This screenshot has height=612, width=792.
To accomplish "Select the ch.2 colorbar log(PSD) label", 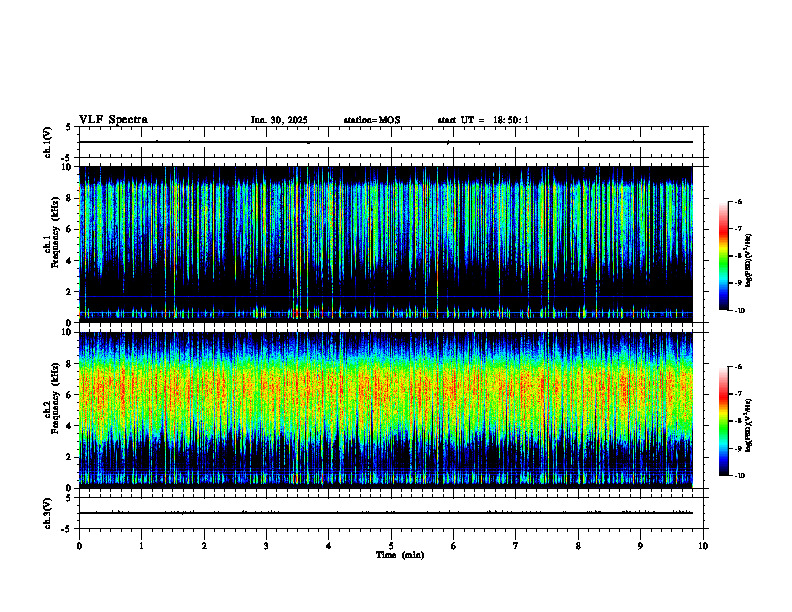I will 749,426.
